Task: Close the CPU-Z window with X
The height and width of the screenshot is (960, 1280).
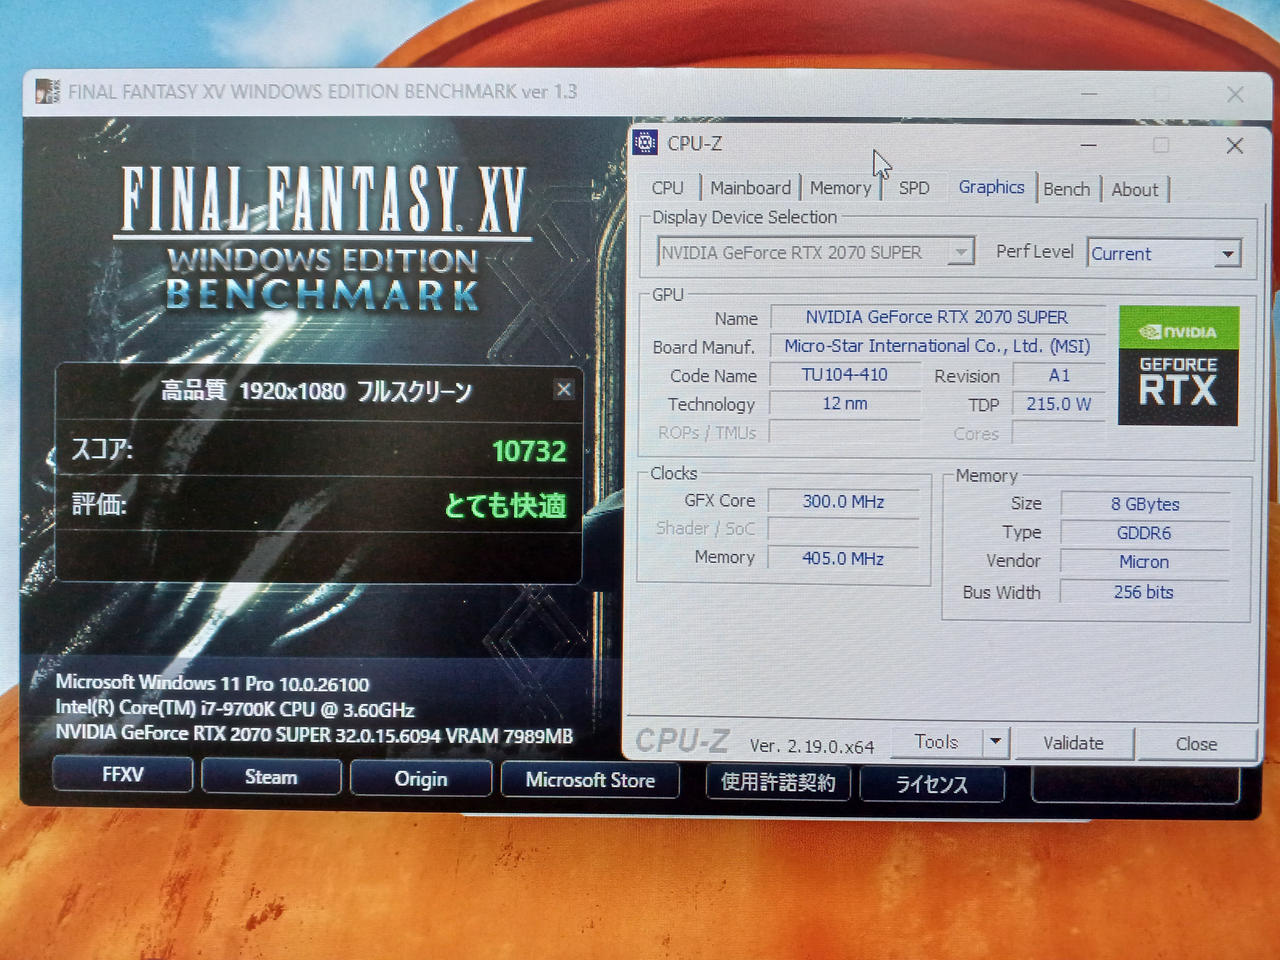Action: point(1235,146)
